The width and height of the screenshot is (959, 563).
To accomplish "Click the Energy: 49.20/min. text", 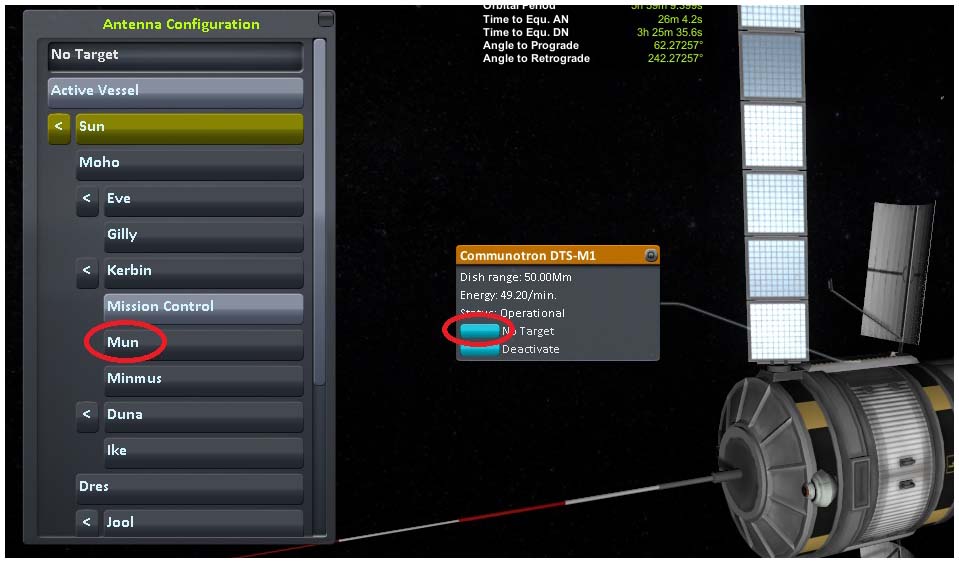I will tap(508, 295).
